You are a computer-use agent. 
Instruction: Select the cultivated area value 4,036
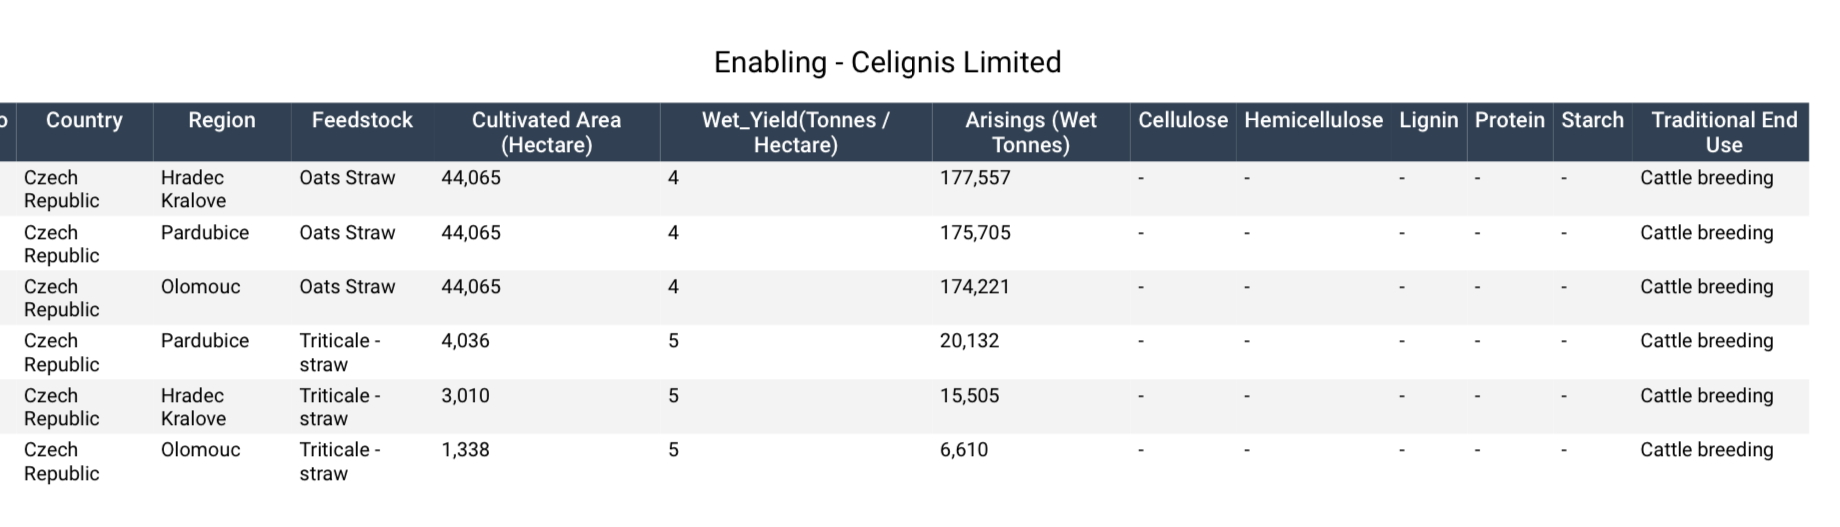pyautogui.click(x=465, y=341)
